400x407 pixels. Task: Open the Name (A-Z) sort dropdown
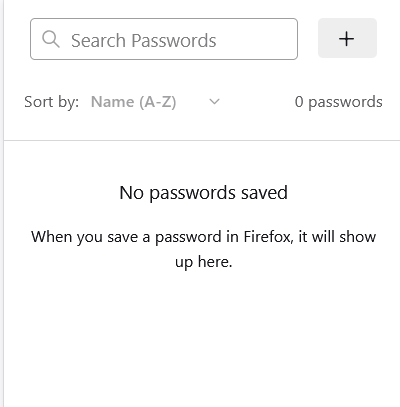[x=155, y=102]
